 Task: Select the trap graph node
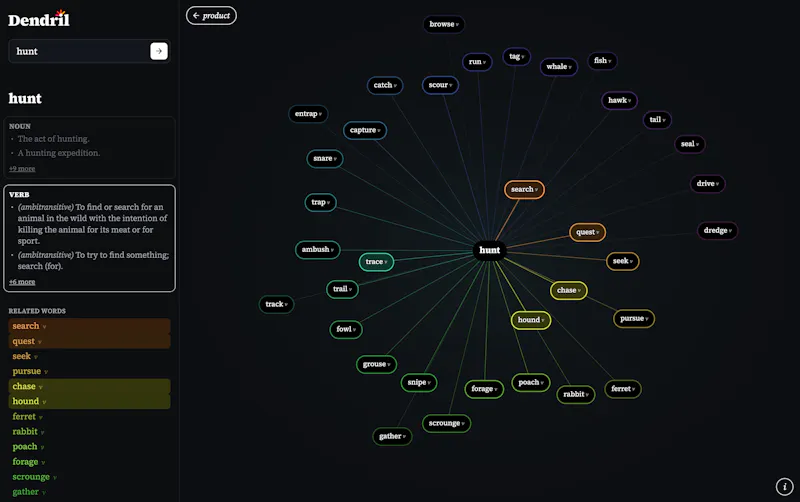(320, 203)
